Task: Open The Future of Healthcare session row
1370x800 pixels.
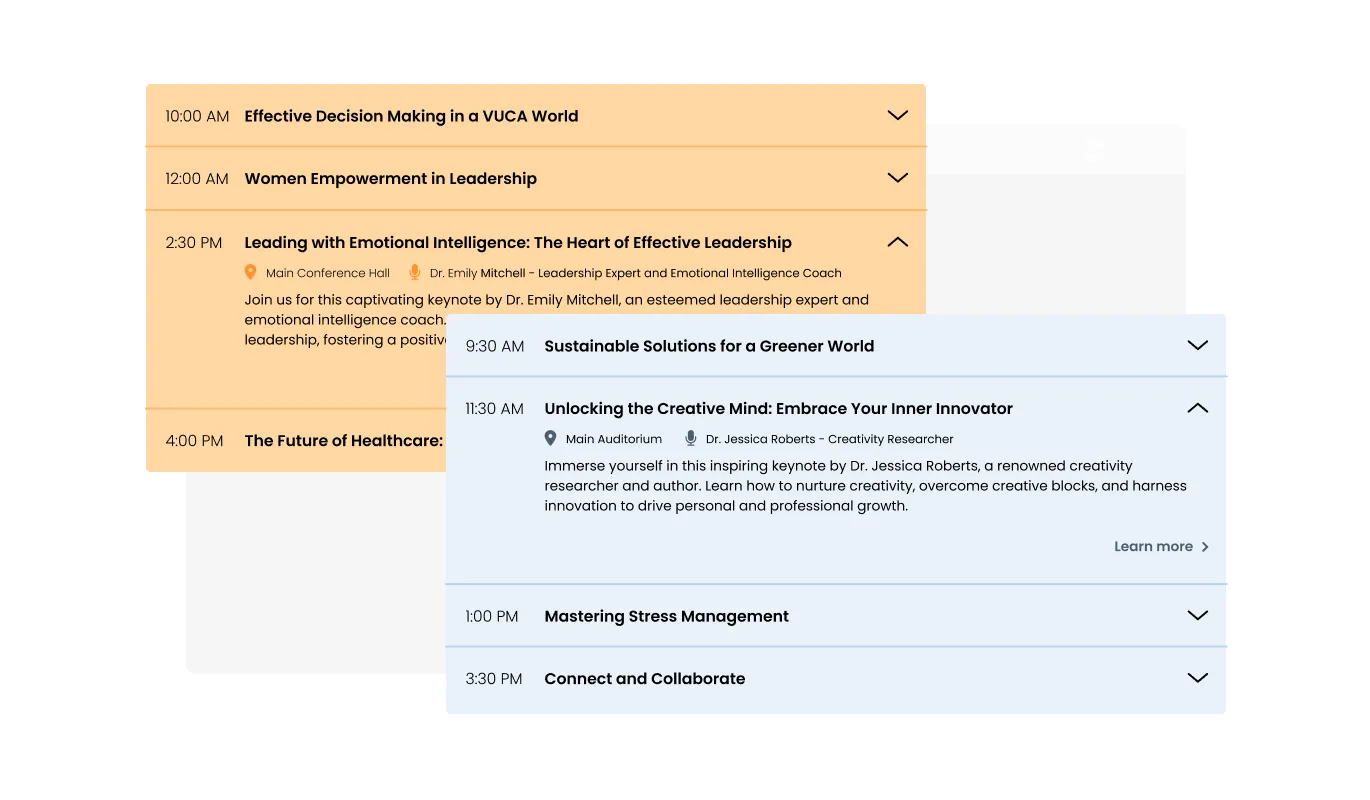Action: tap(343, 441)
